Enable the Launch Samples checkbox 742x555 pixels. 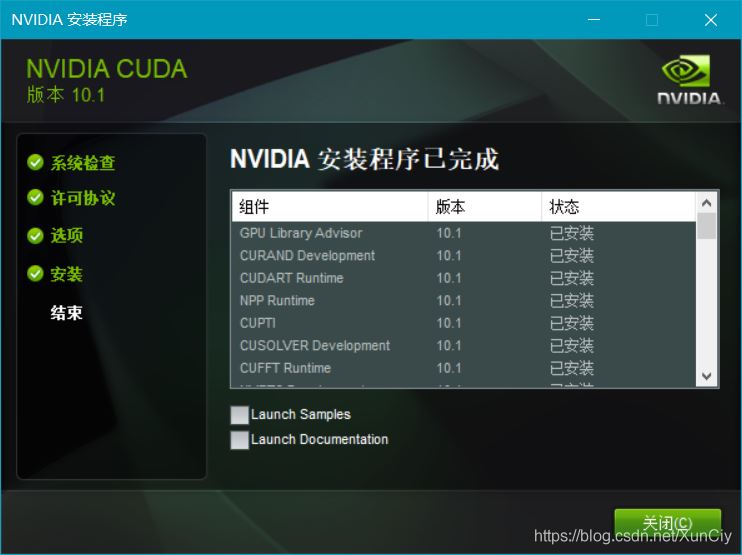[x=239, y=415]
